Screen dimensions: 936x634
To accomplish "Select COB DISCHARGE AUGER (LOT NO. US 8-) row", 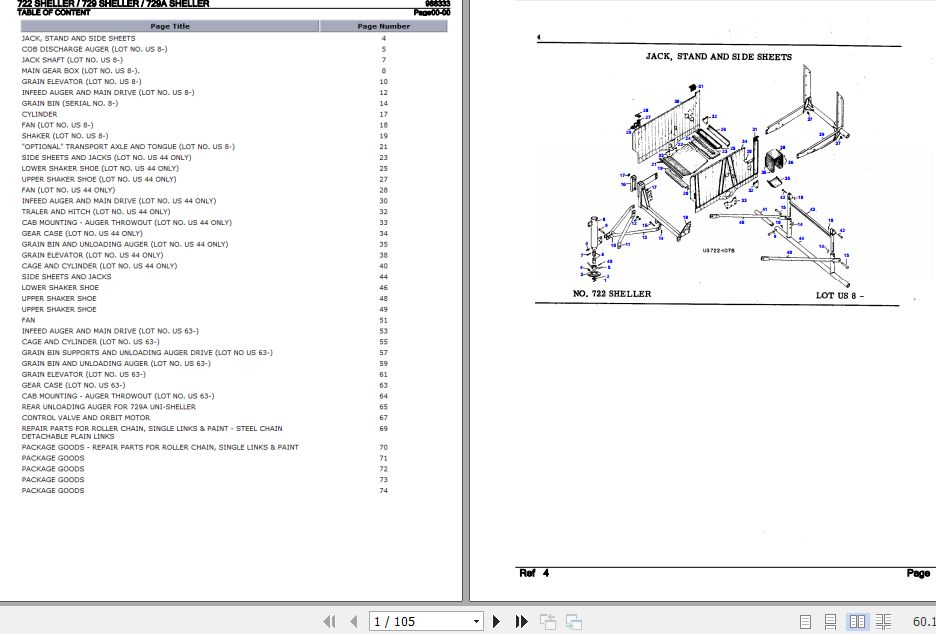I will pos(94,49).
